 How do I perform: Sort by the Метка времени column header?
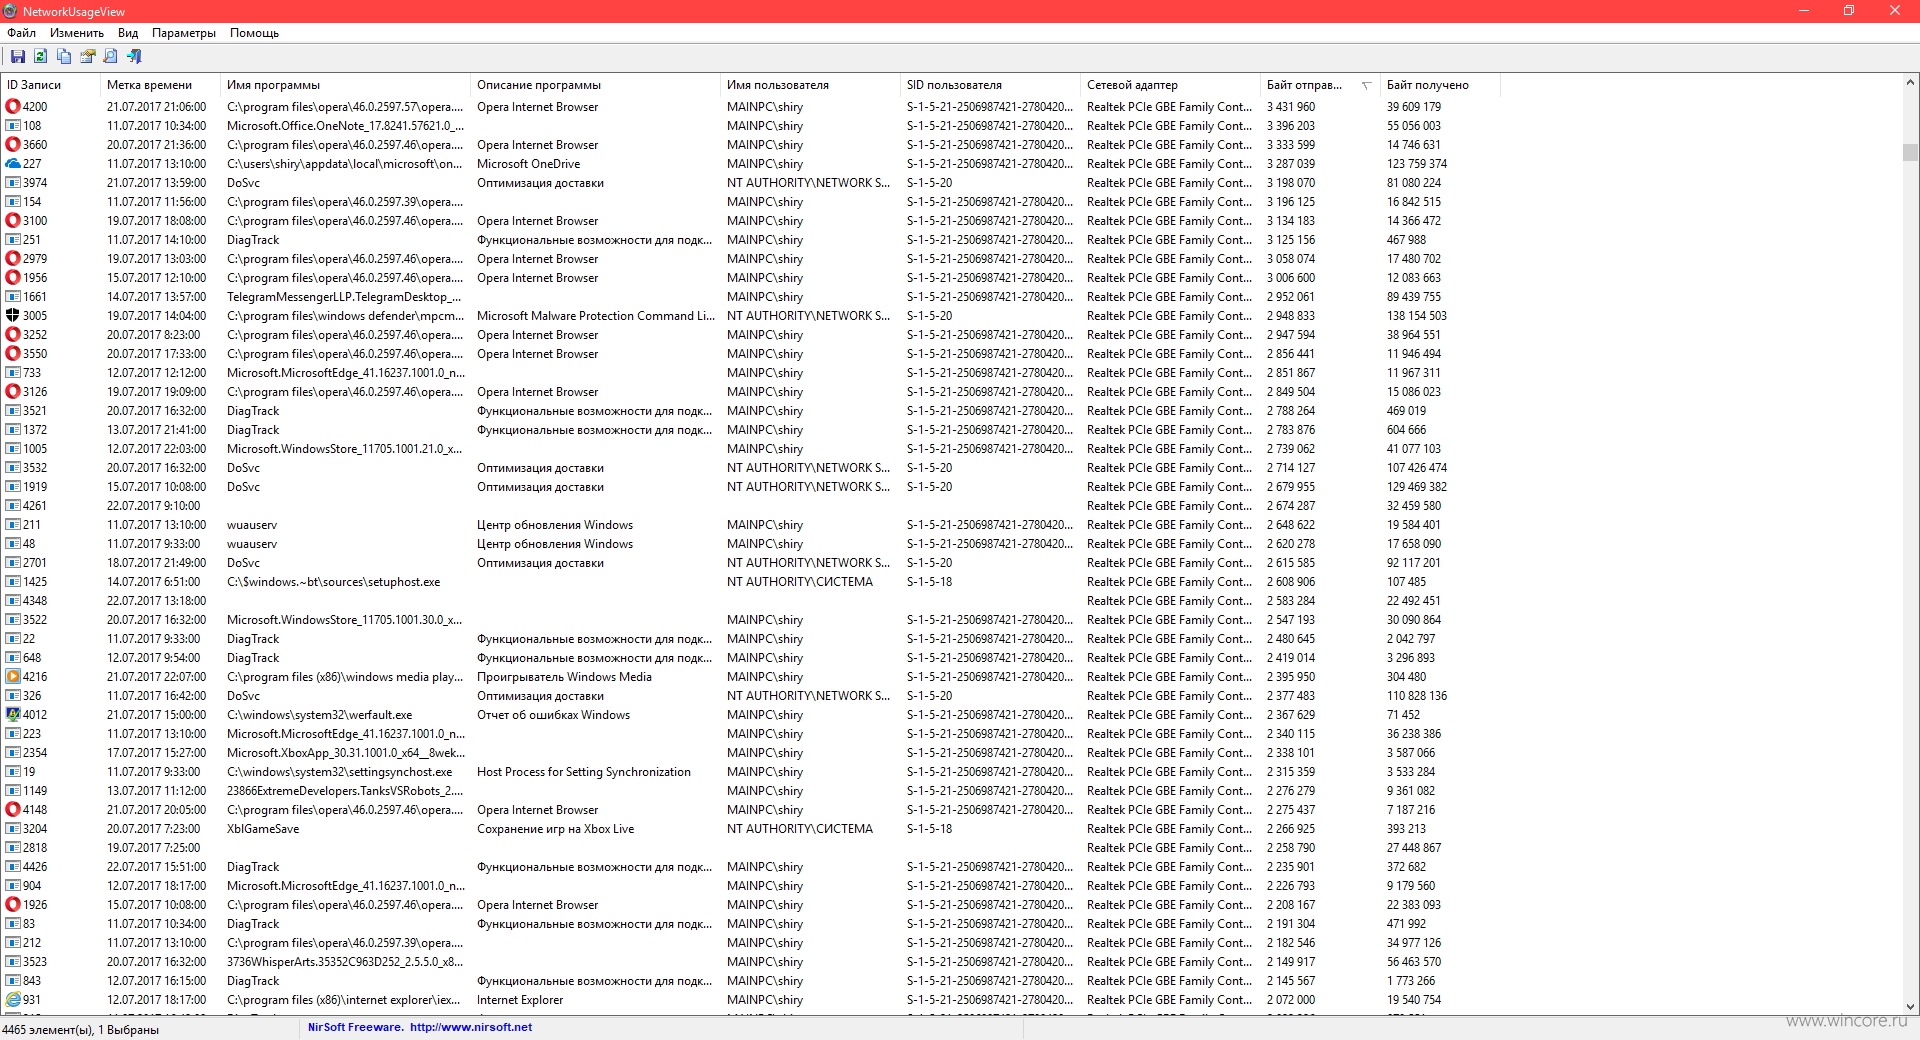pyautogui.click(x=160, y=85)
